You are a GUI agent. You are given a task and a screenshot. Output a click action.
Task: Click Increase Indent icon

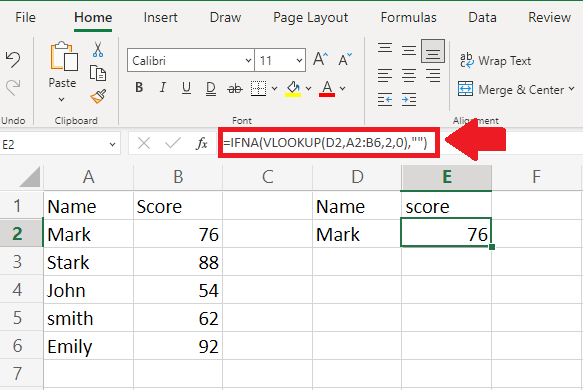click(409, 100)
